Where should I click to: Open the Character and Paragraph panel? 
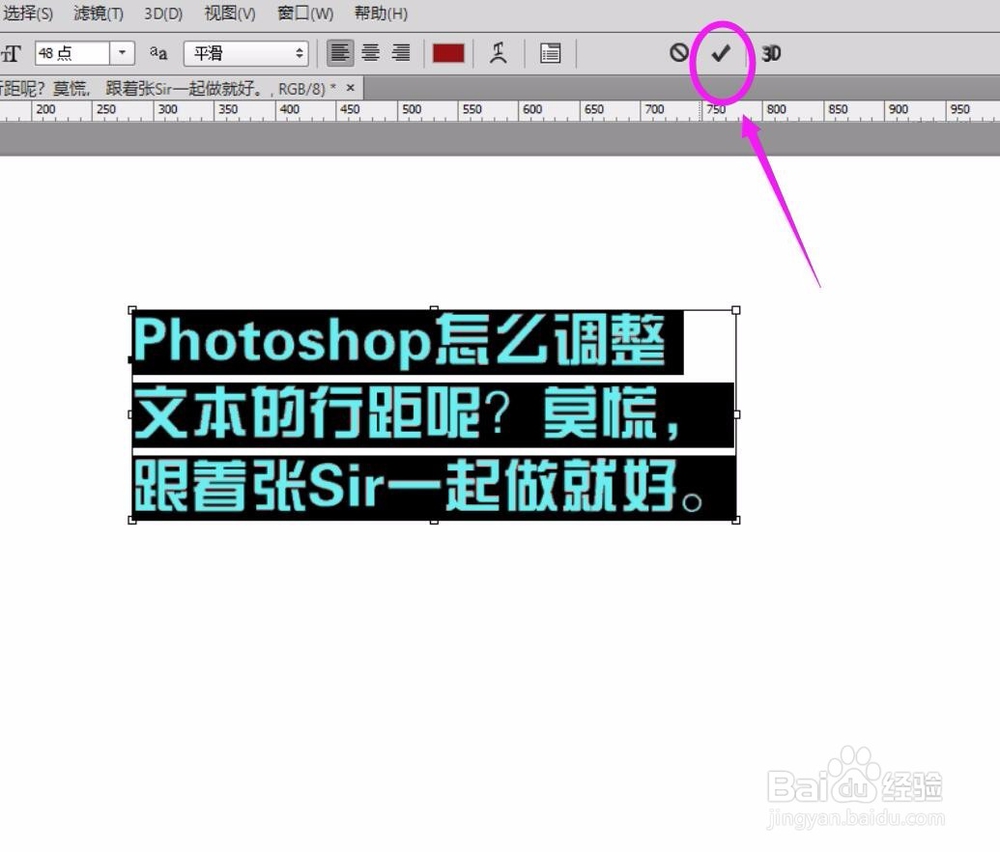coord(550,53)
